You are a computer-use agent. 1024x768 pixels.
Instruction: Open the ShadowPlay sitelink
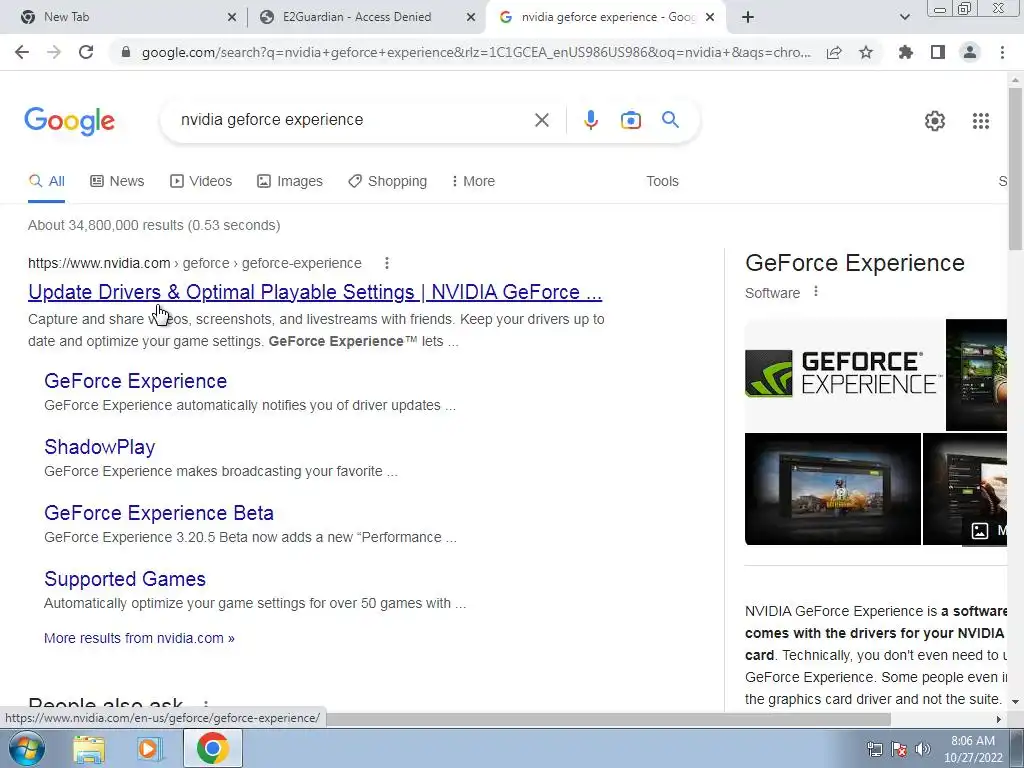pyautogui.click(x=99, y=447)
